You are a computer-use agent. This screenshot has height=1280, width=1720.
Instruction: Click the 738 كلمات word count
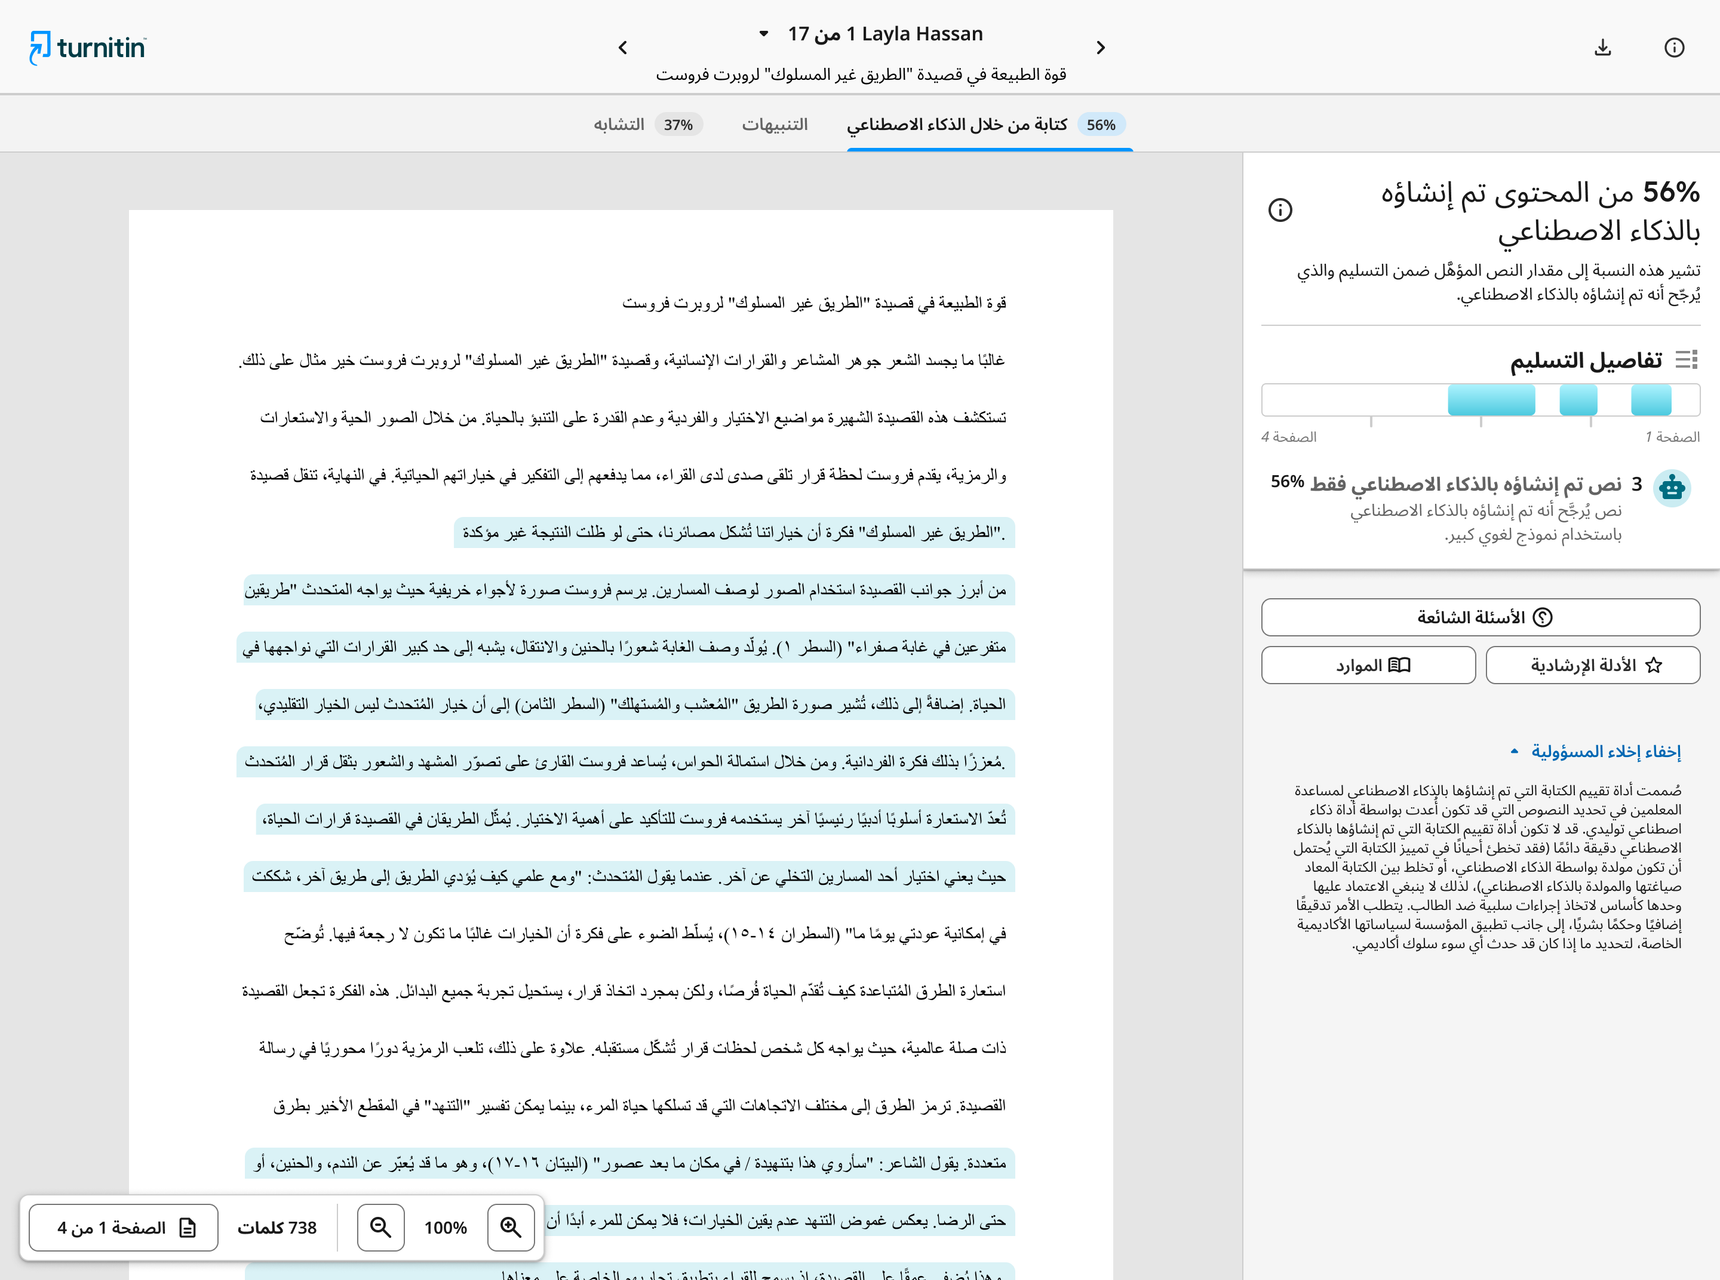pos(277,1228)
